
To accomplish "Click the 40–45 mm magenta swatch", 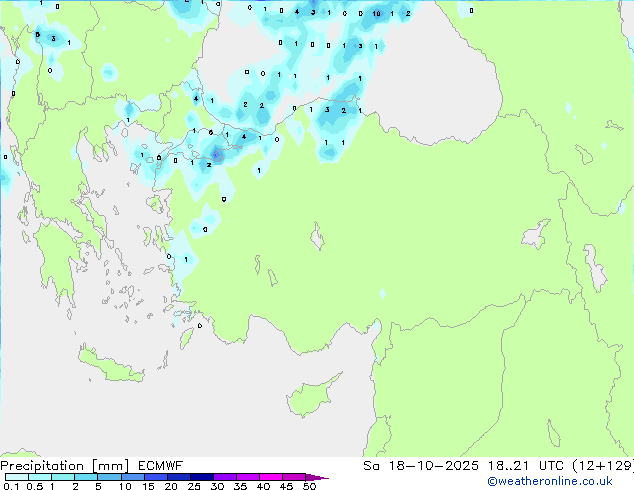I will click(x=271, y=477).
